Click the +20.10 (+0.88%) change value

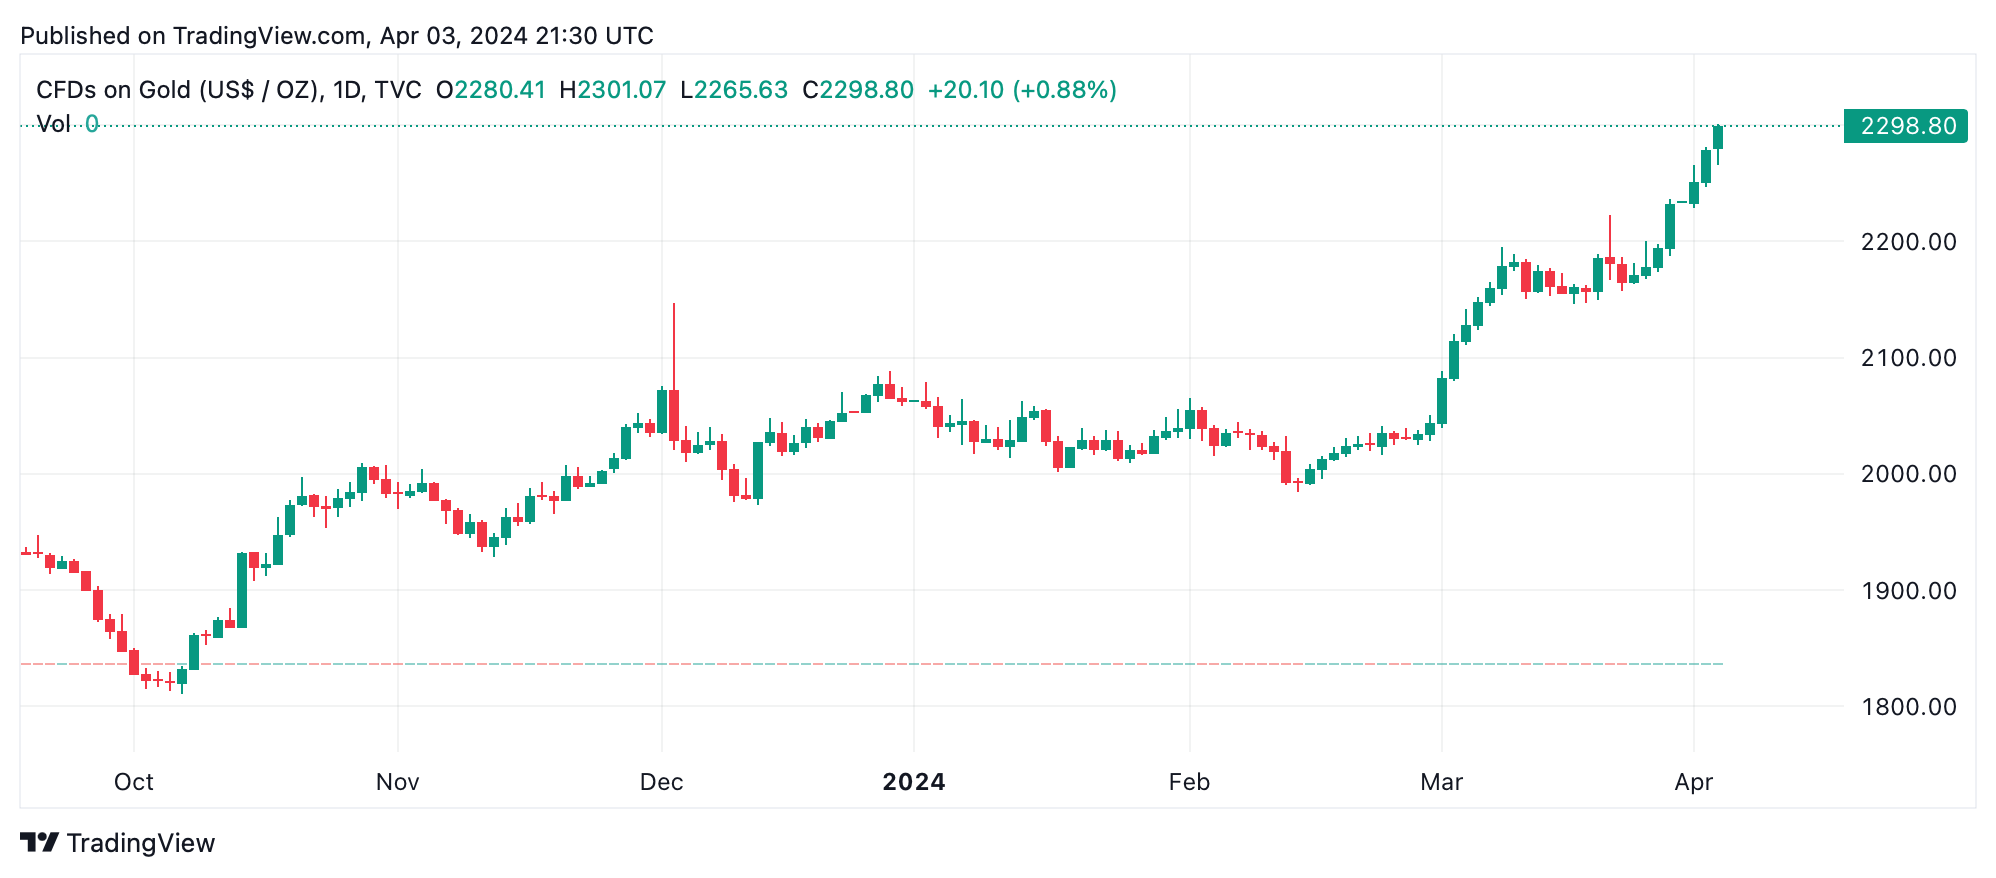click(1022, 90)
